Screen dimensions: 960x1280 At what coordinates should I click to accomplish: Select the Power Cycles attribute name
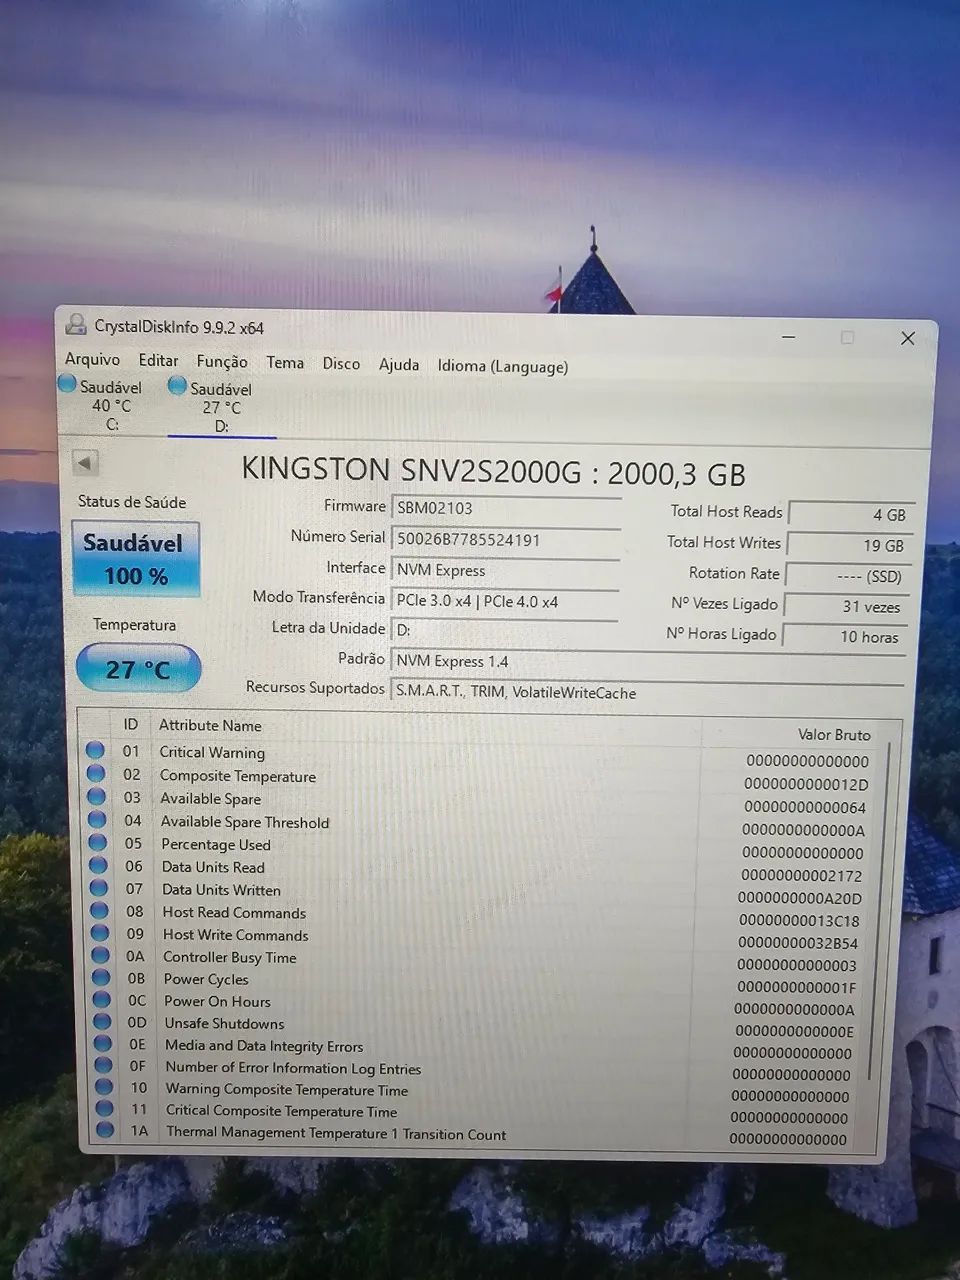click(x=206, y=979)
